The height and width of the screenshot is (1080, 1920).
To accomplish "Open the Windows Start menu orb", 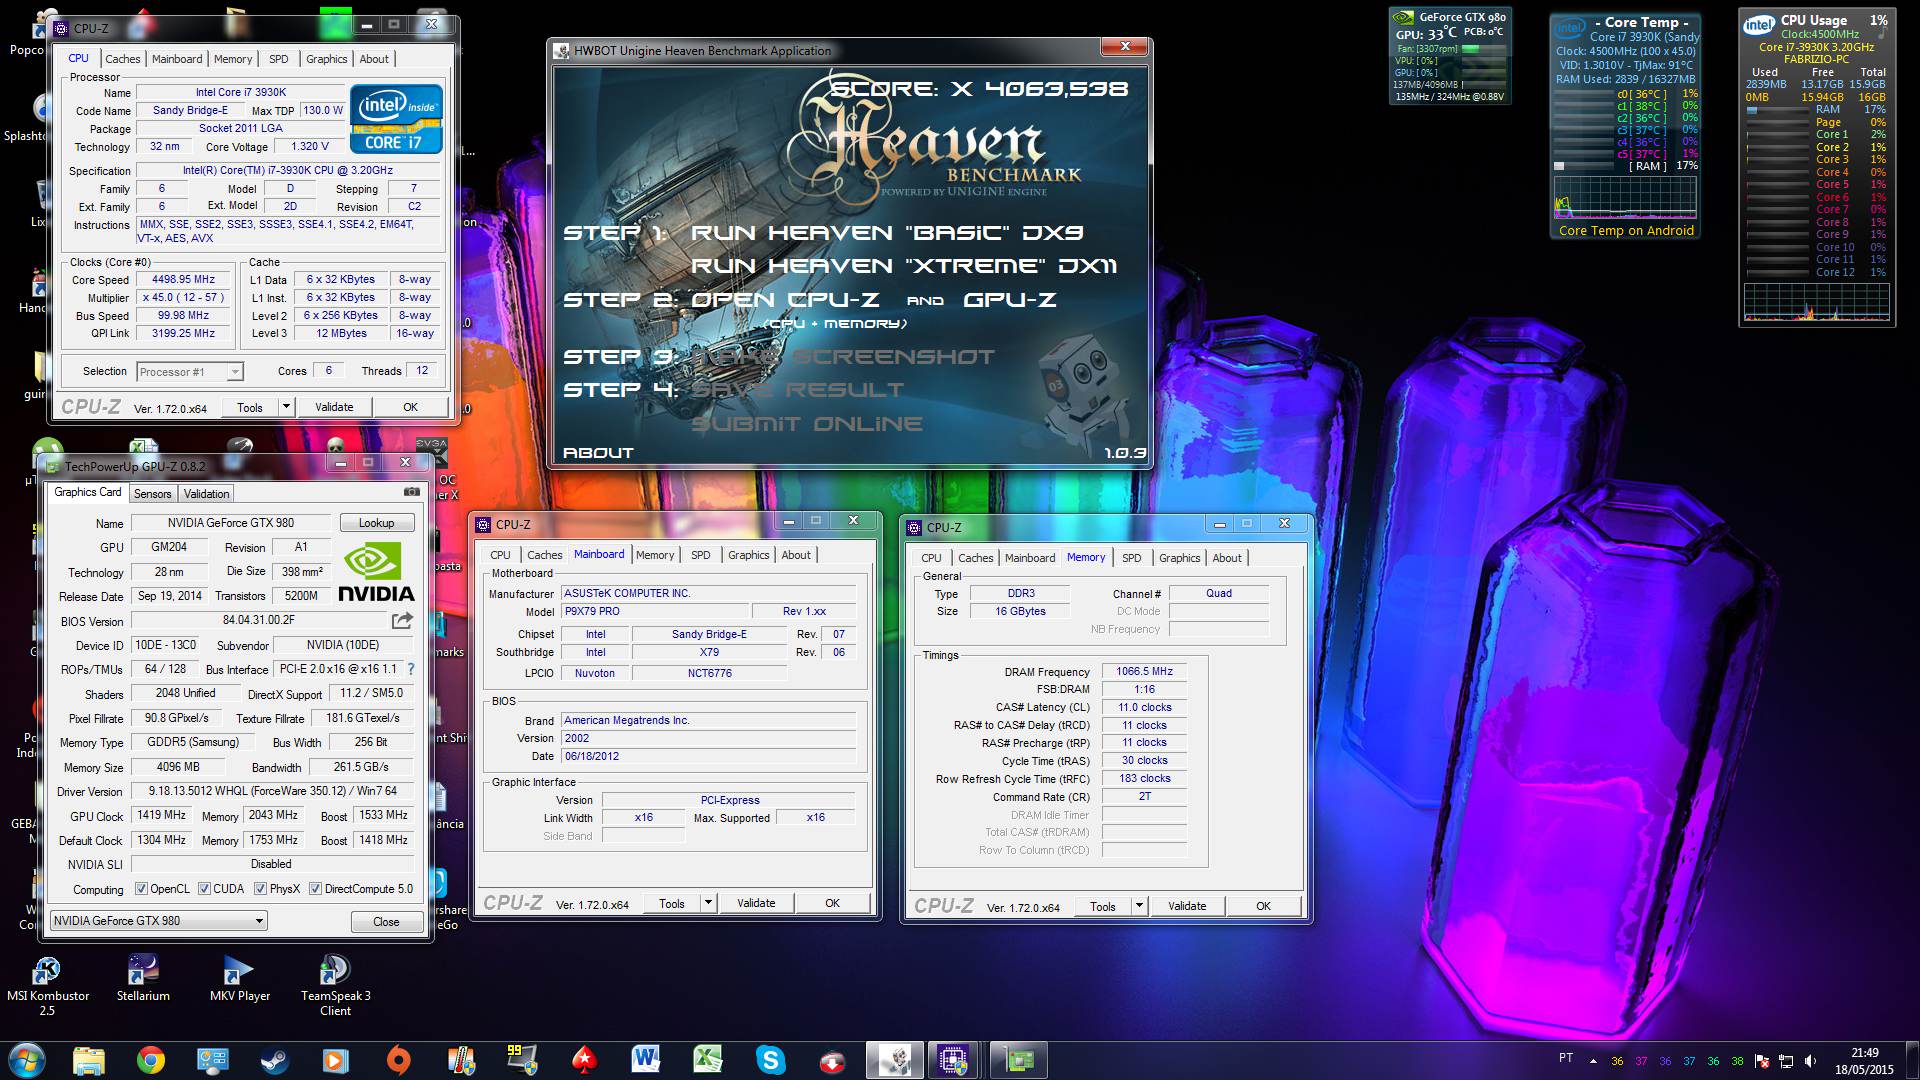I will click(x=26, y=1060).
